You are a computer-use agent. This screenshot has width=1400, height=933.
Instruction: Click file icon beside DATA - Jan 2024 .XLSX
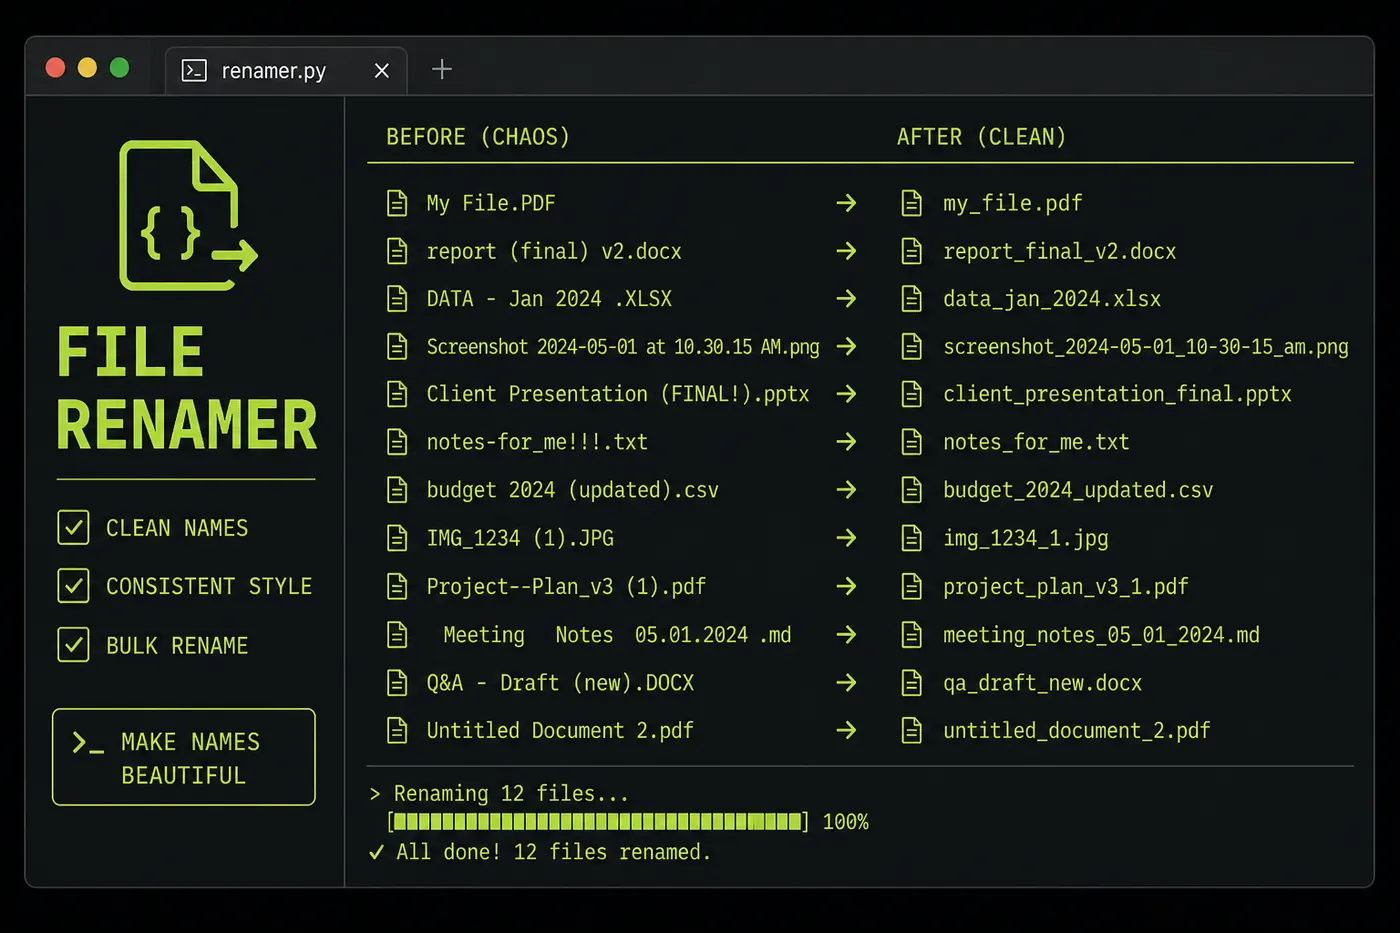coord(397,298)
